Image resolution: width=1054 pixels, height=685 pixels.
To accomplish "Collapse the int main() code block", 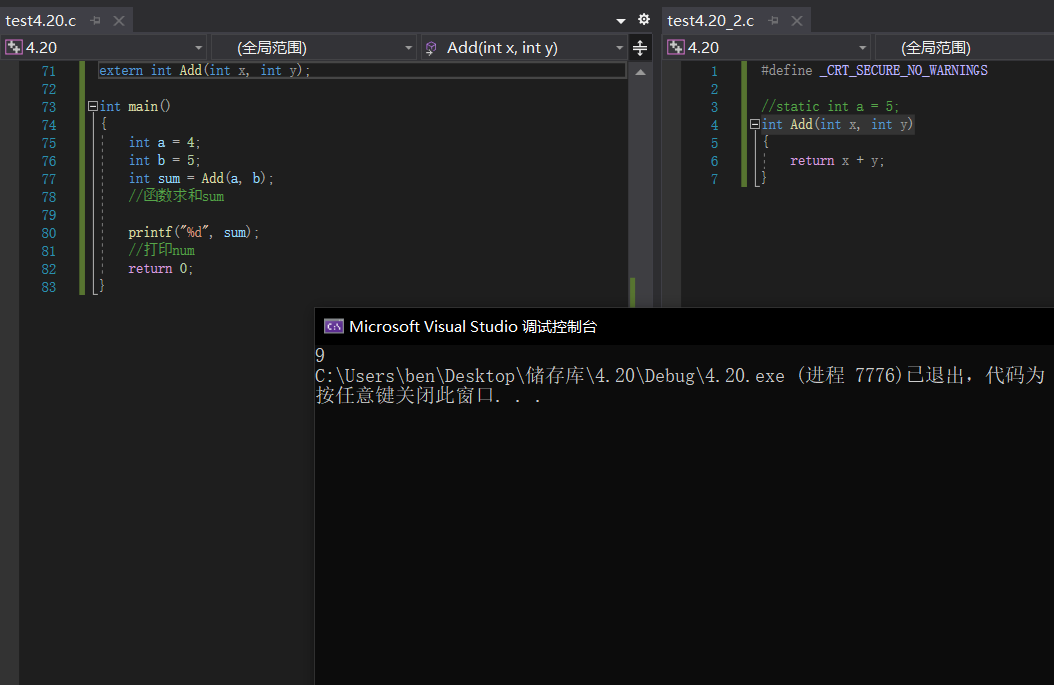I will (x=93, y=106).
